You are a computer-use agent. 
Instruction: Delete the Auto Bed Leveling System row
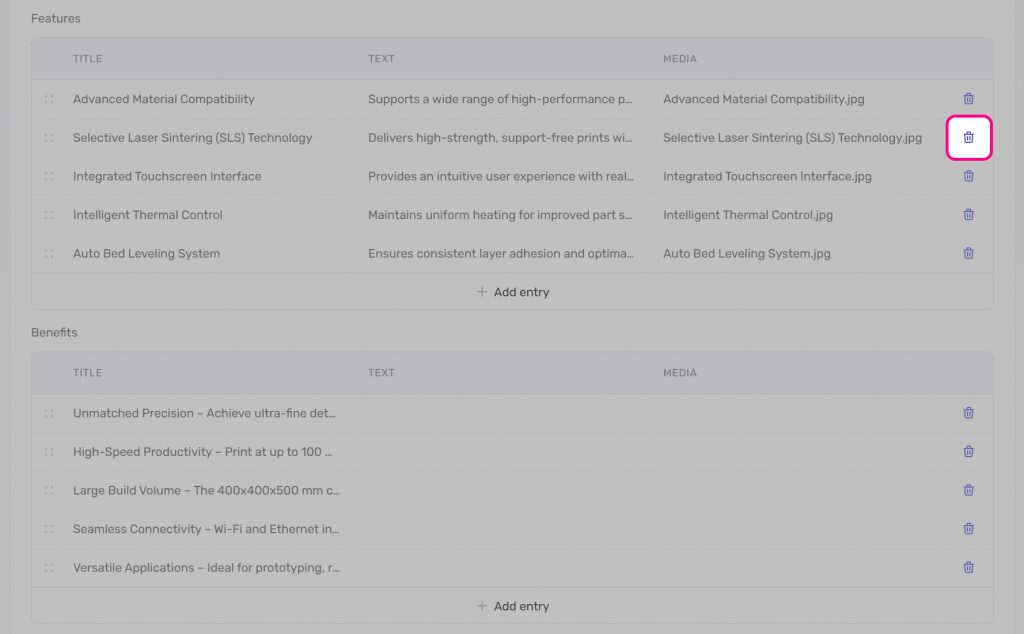[968, 254]
